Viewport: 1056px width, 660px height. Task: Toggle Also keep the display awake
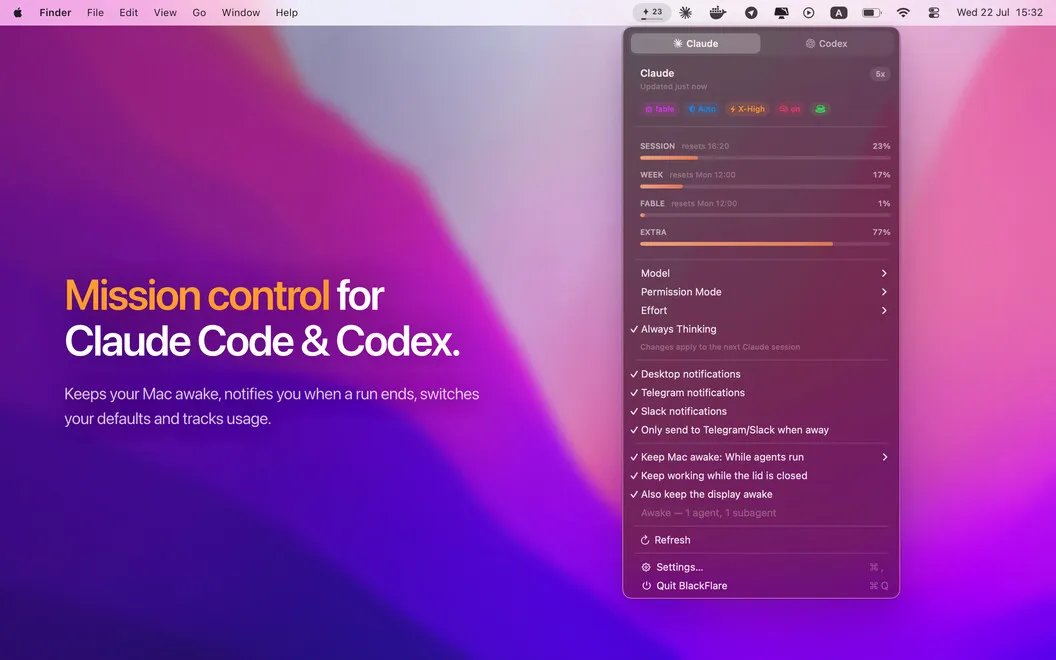coord(761,494)
